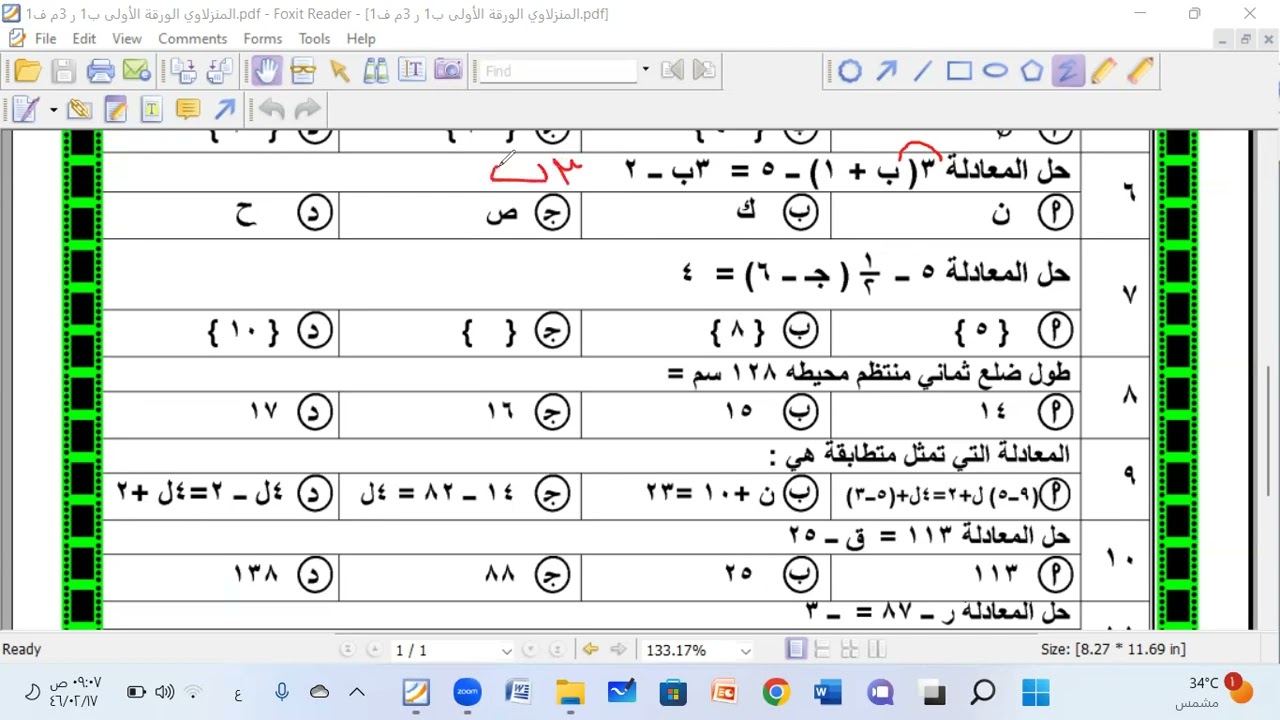Click Find Previous next to Find box
The image size is (1280, 720).
pos(672,70)
